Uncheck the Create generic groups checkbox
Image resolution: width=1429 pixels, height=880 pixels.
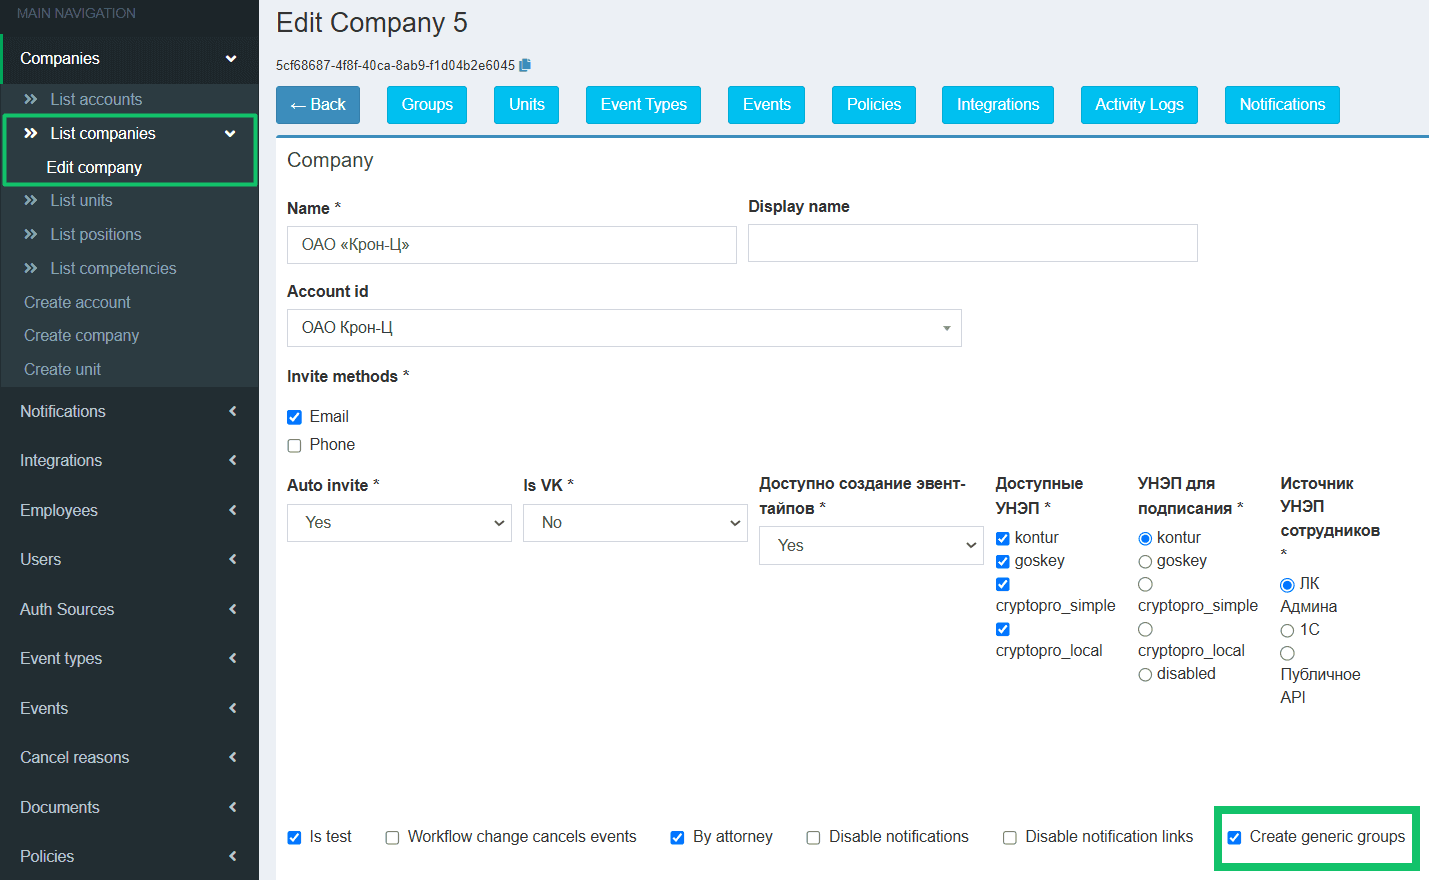1234,837
